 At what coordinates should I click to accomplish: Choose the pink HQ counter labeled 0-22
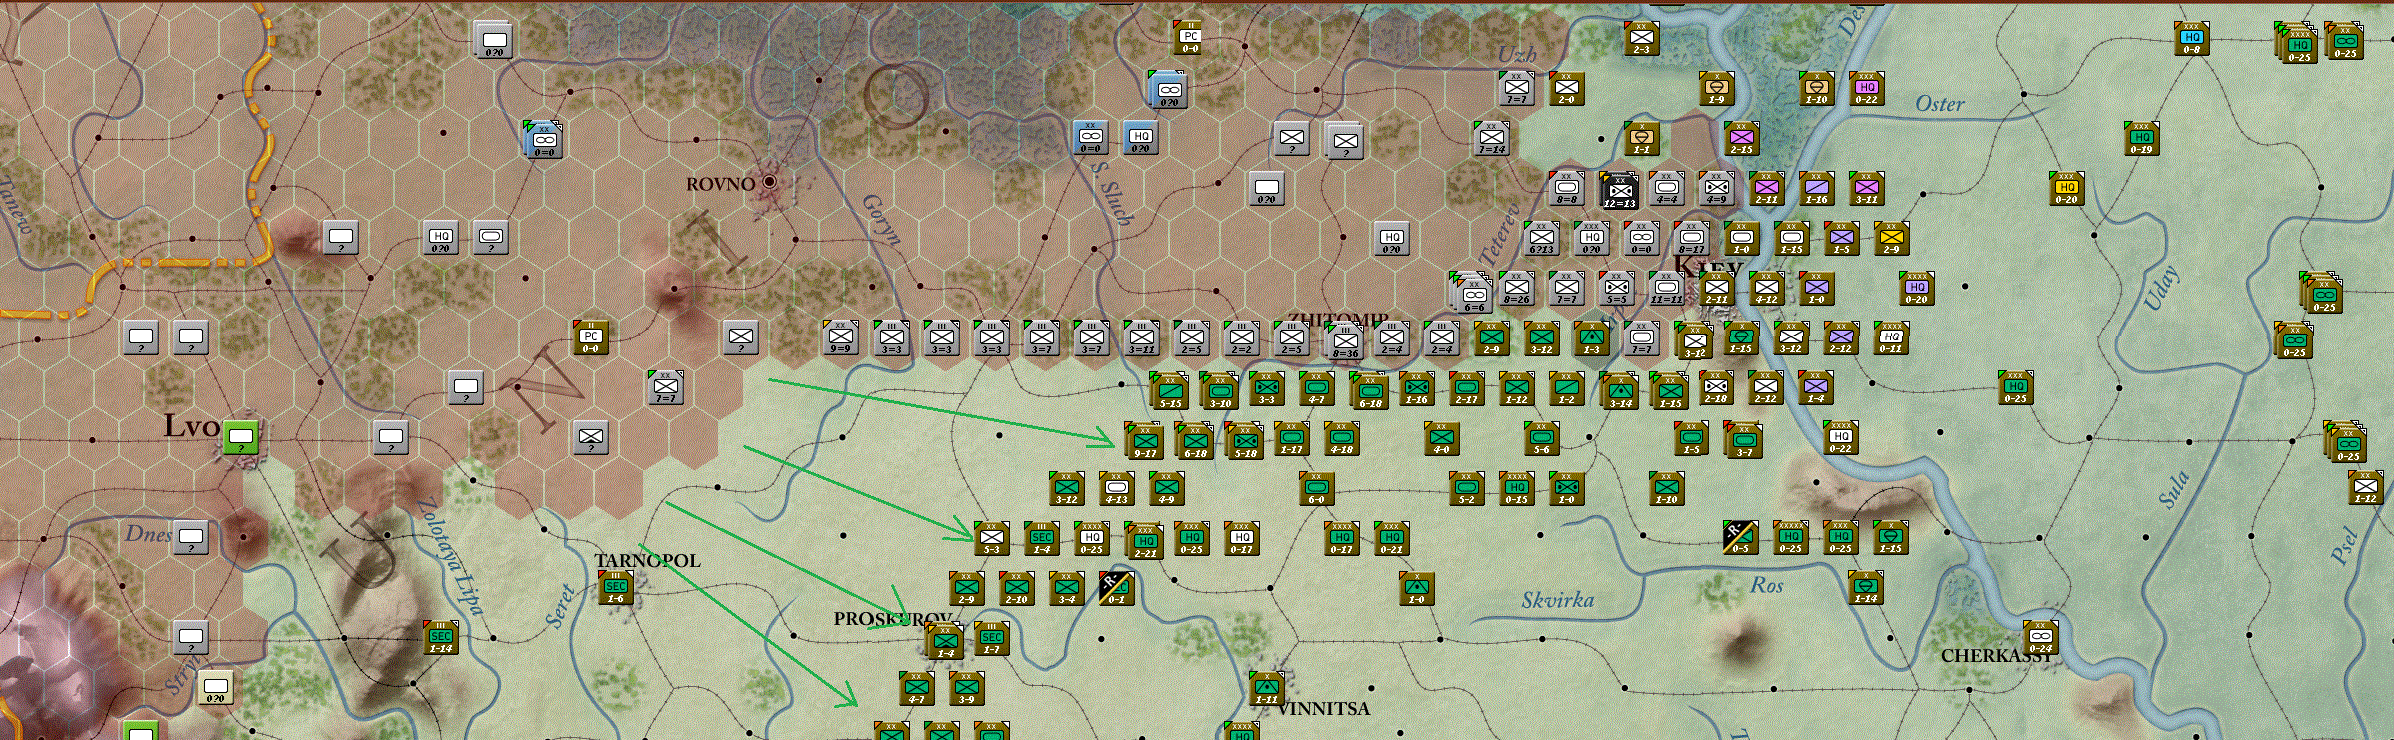1866,88
